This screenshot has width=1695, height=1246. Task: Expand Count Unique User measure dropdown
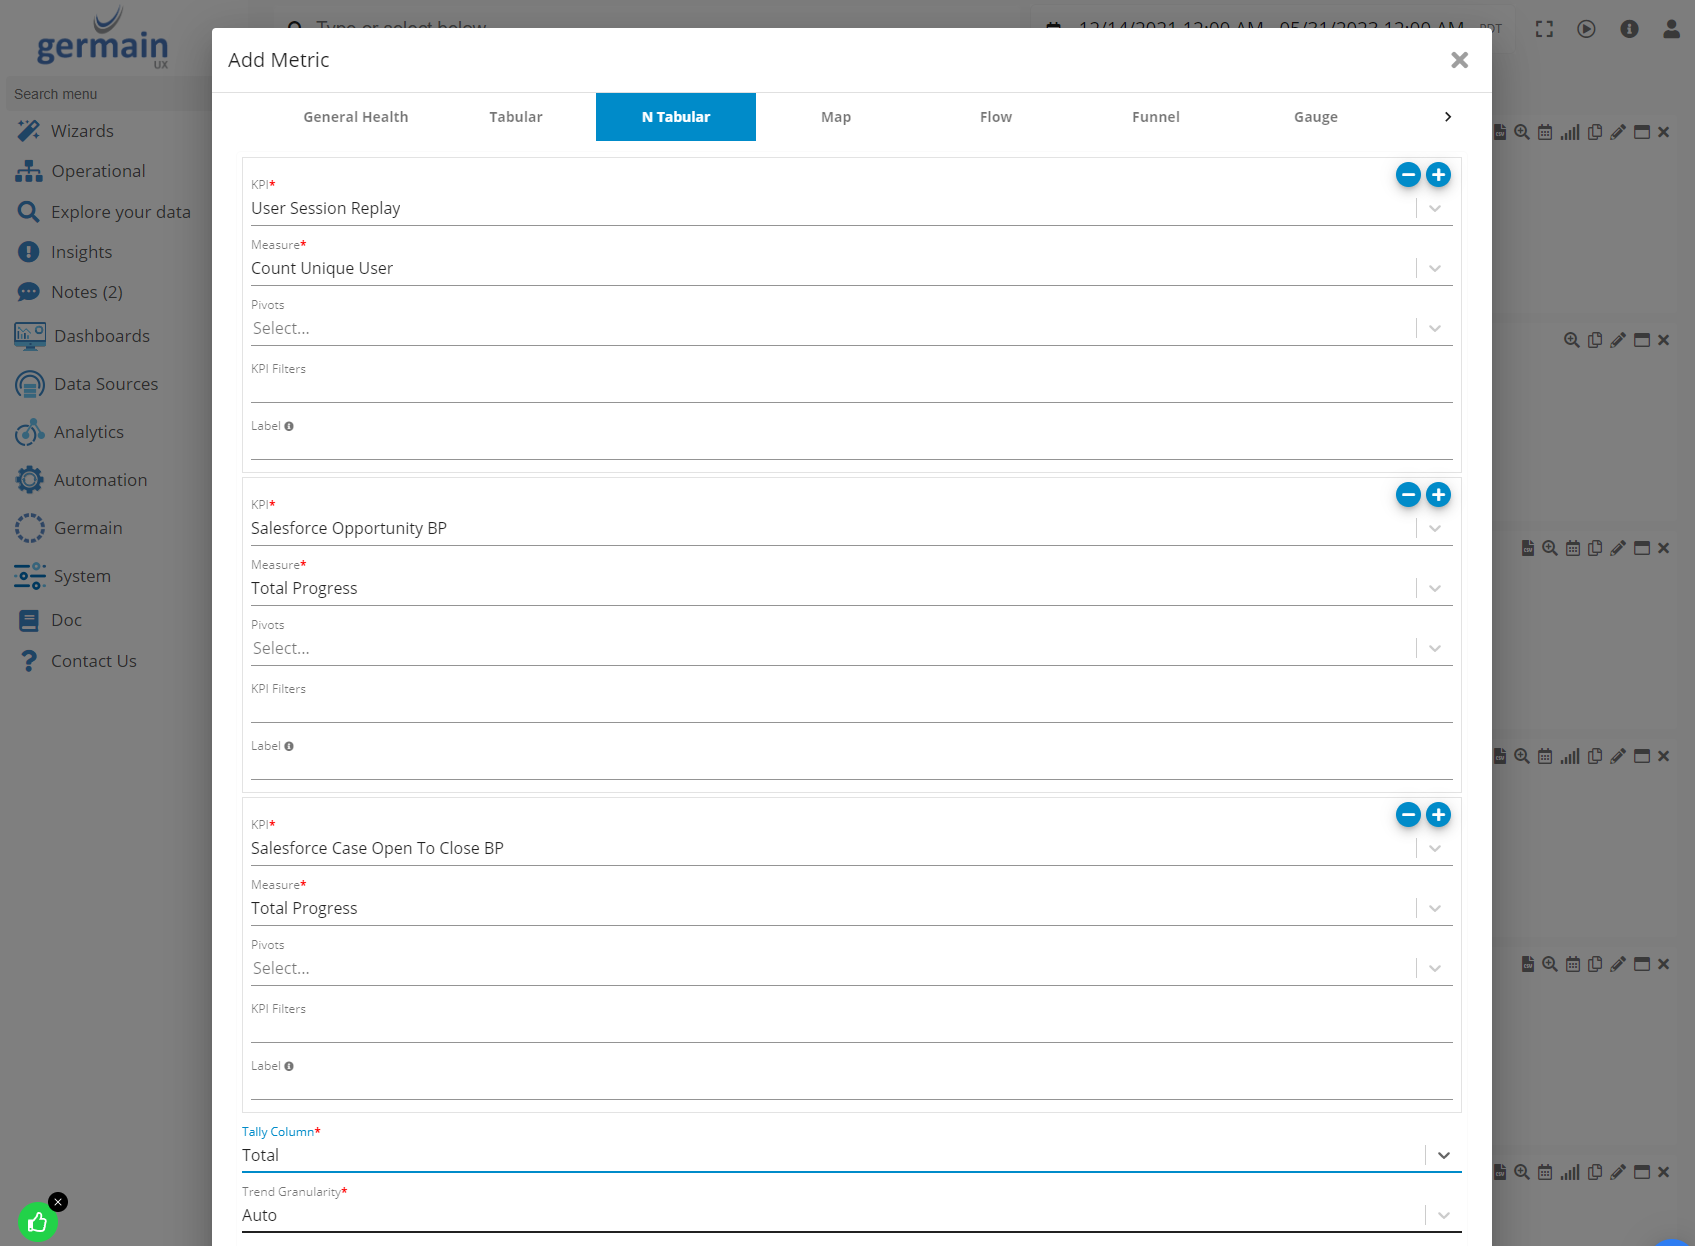[x=1434, y=268]
